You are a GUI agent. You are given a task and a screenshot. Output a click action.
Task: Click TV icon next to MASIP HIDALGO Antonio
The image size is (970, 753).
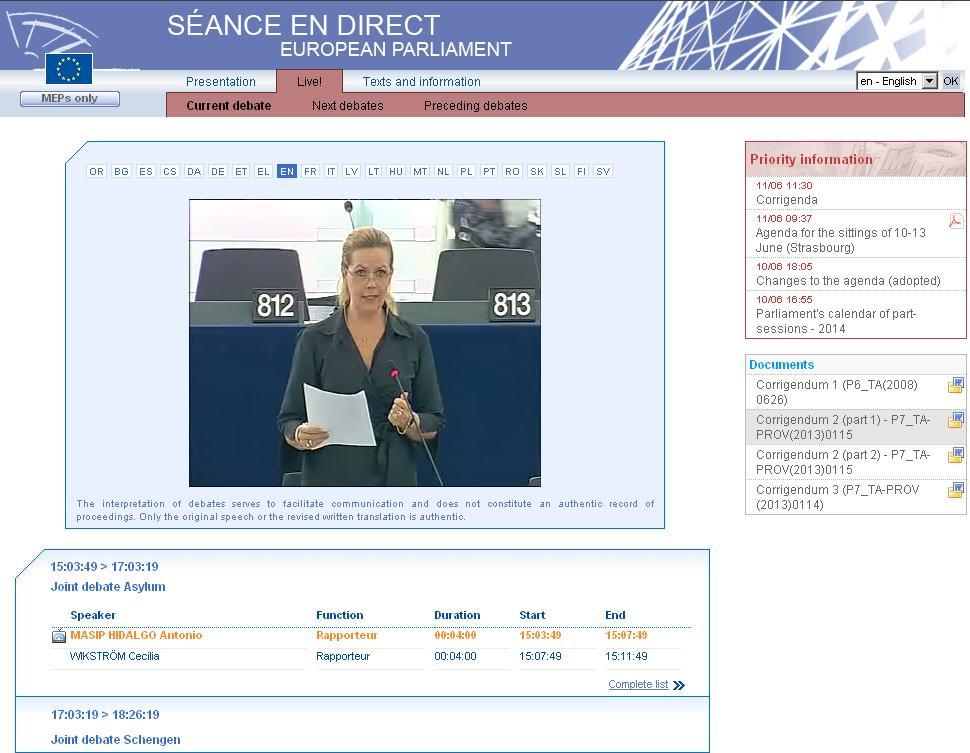pyautogui.click(x=59, y=636)
